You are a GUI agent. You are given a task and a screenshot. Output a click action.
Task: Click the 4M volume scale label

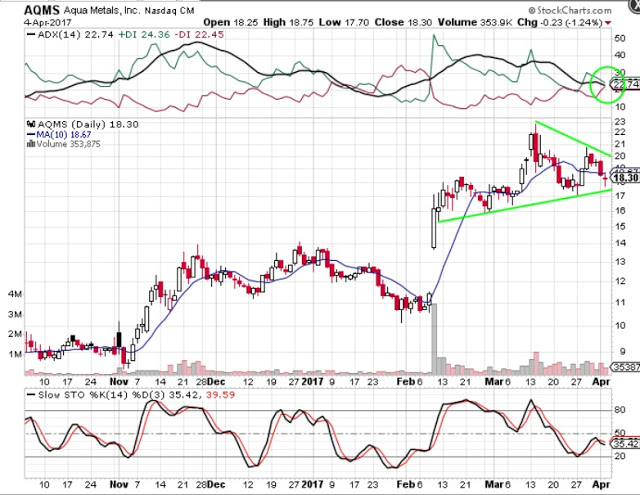pyautogui.click(x=15, y=294)
